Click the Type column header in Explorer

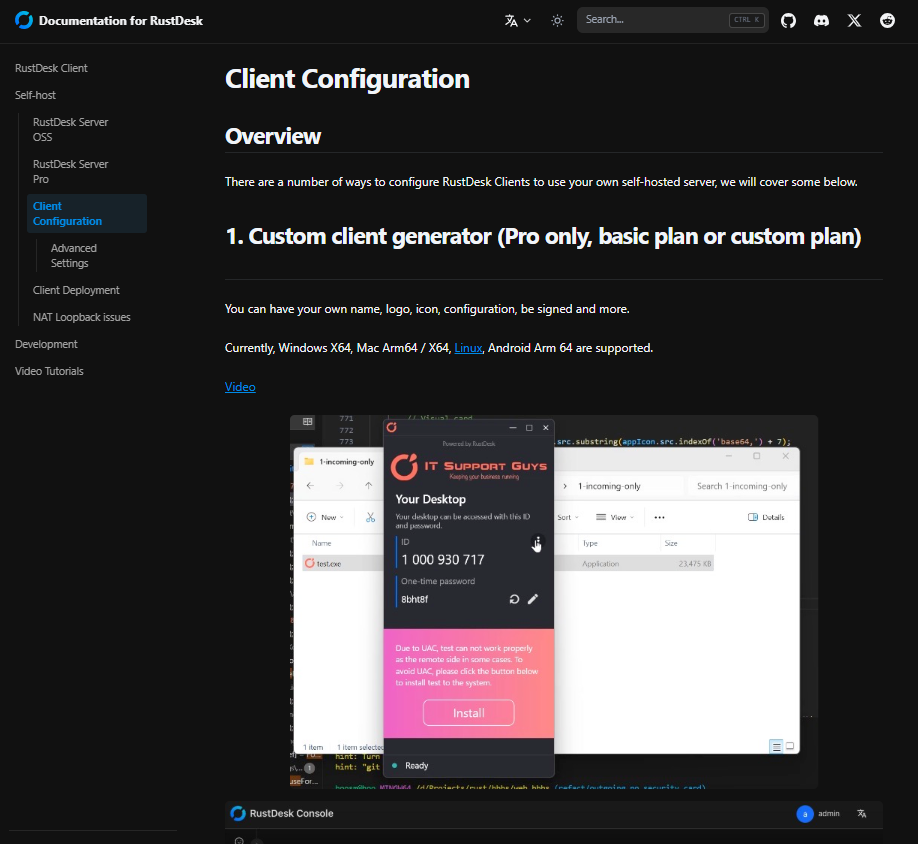point(590,543)
